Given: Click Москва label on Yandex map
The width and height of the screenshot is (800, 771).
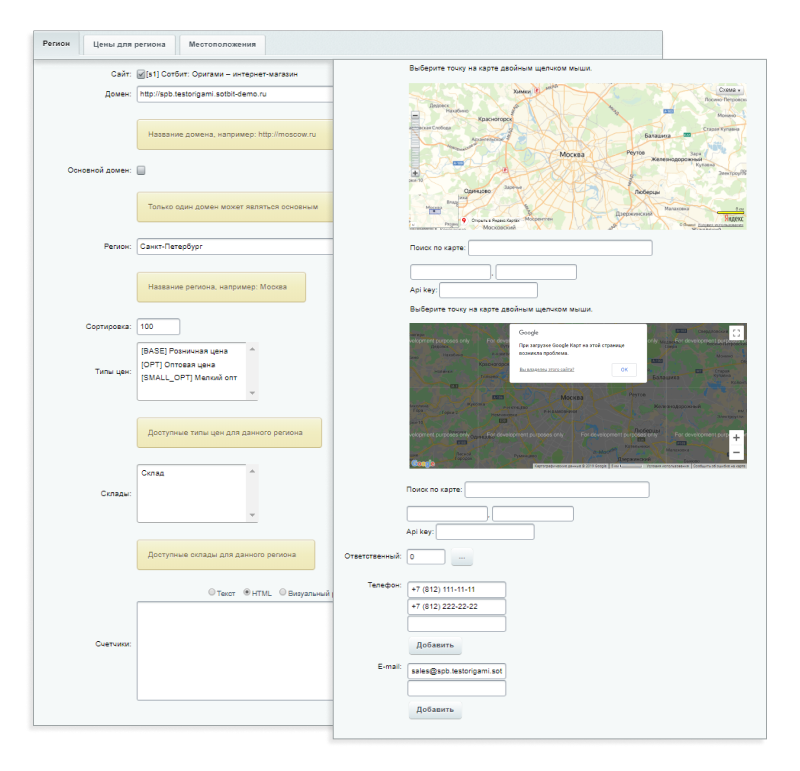Looking at the screenshot, I should (571, 155).
